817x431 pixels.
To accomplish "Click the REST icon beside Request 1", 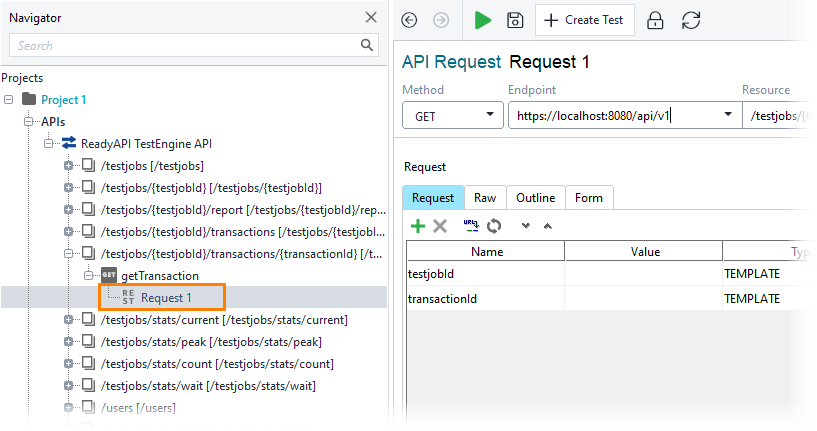I will coord(128,297).
